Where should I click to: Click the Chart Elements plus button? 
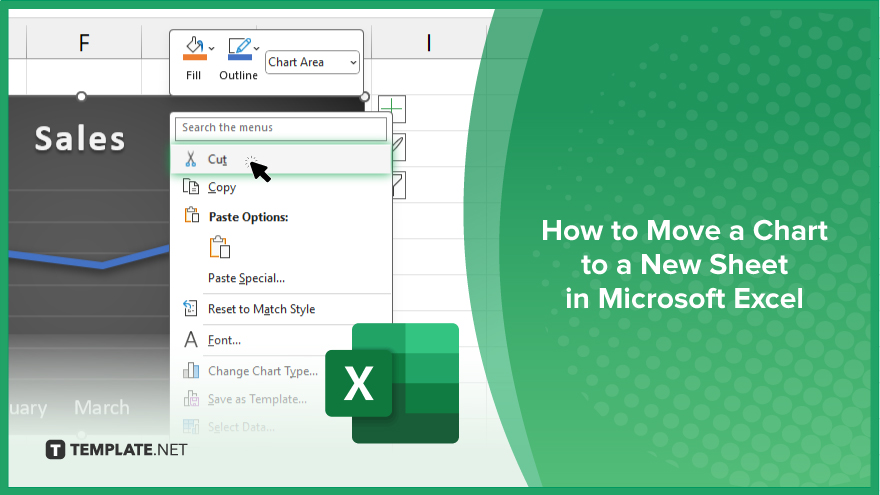[x=392, y=109]
